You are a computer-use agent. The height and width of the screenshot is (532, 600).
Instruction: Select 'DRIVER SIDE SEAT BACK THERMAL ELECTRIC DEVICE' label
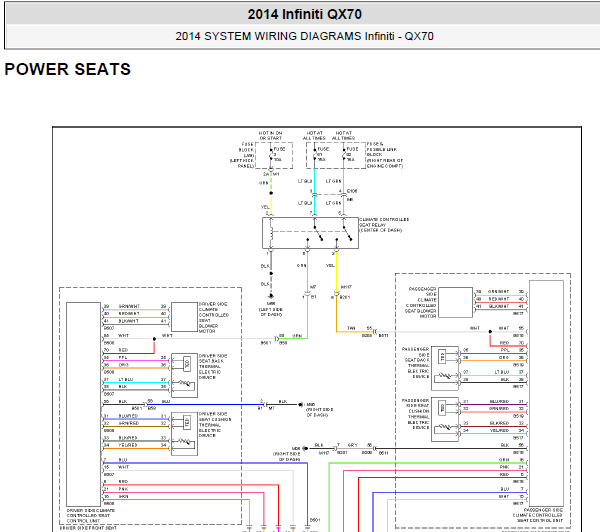point(213,367)
